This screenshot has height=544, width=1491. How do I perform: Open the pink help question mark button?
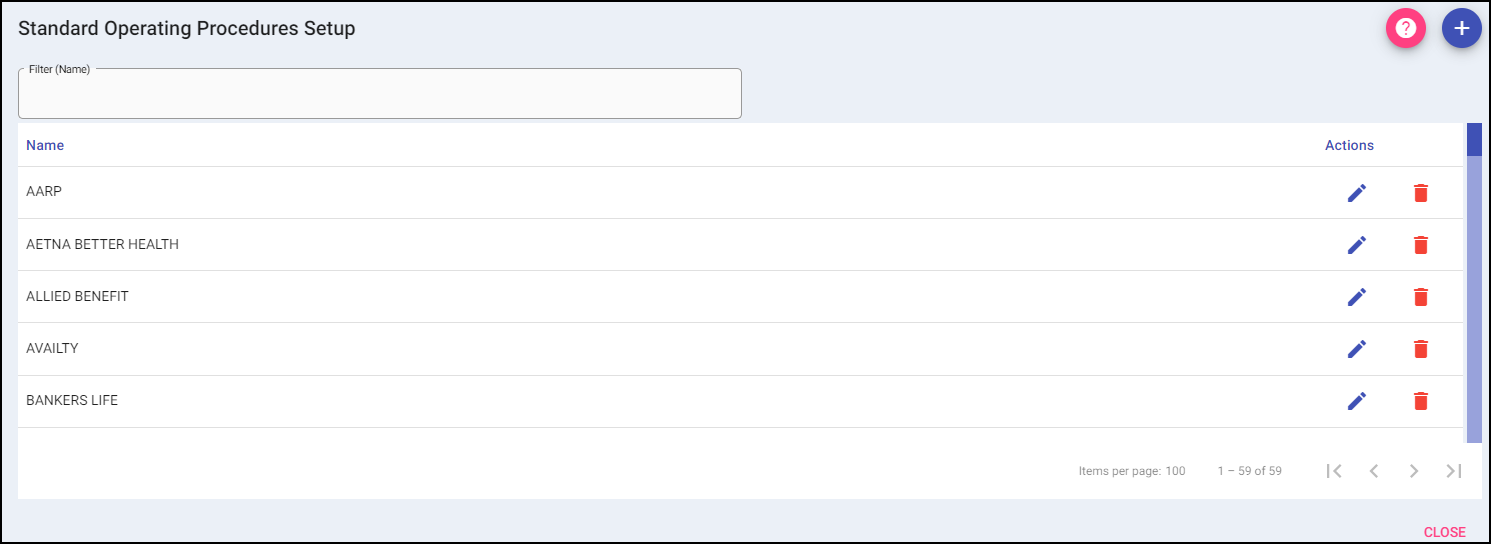(x=1405, y=28)
